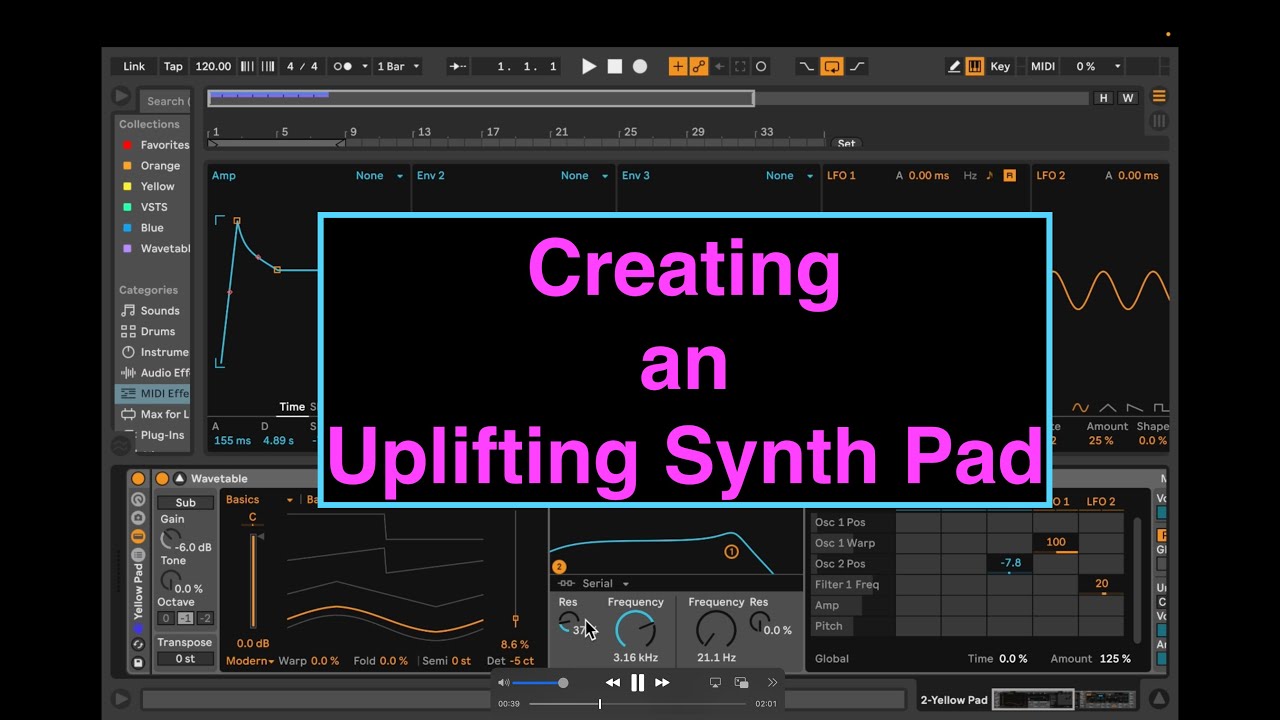Click the Arrangement Record button
Screen dimensions: 1280x720
tap(640, 66)
